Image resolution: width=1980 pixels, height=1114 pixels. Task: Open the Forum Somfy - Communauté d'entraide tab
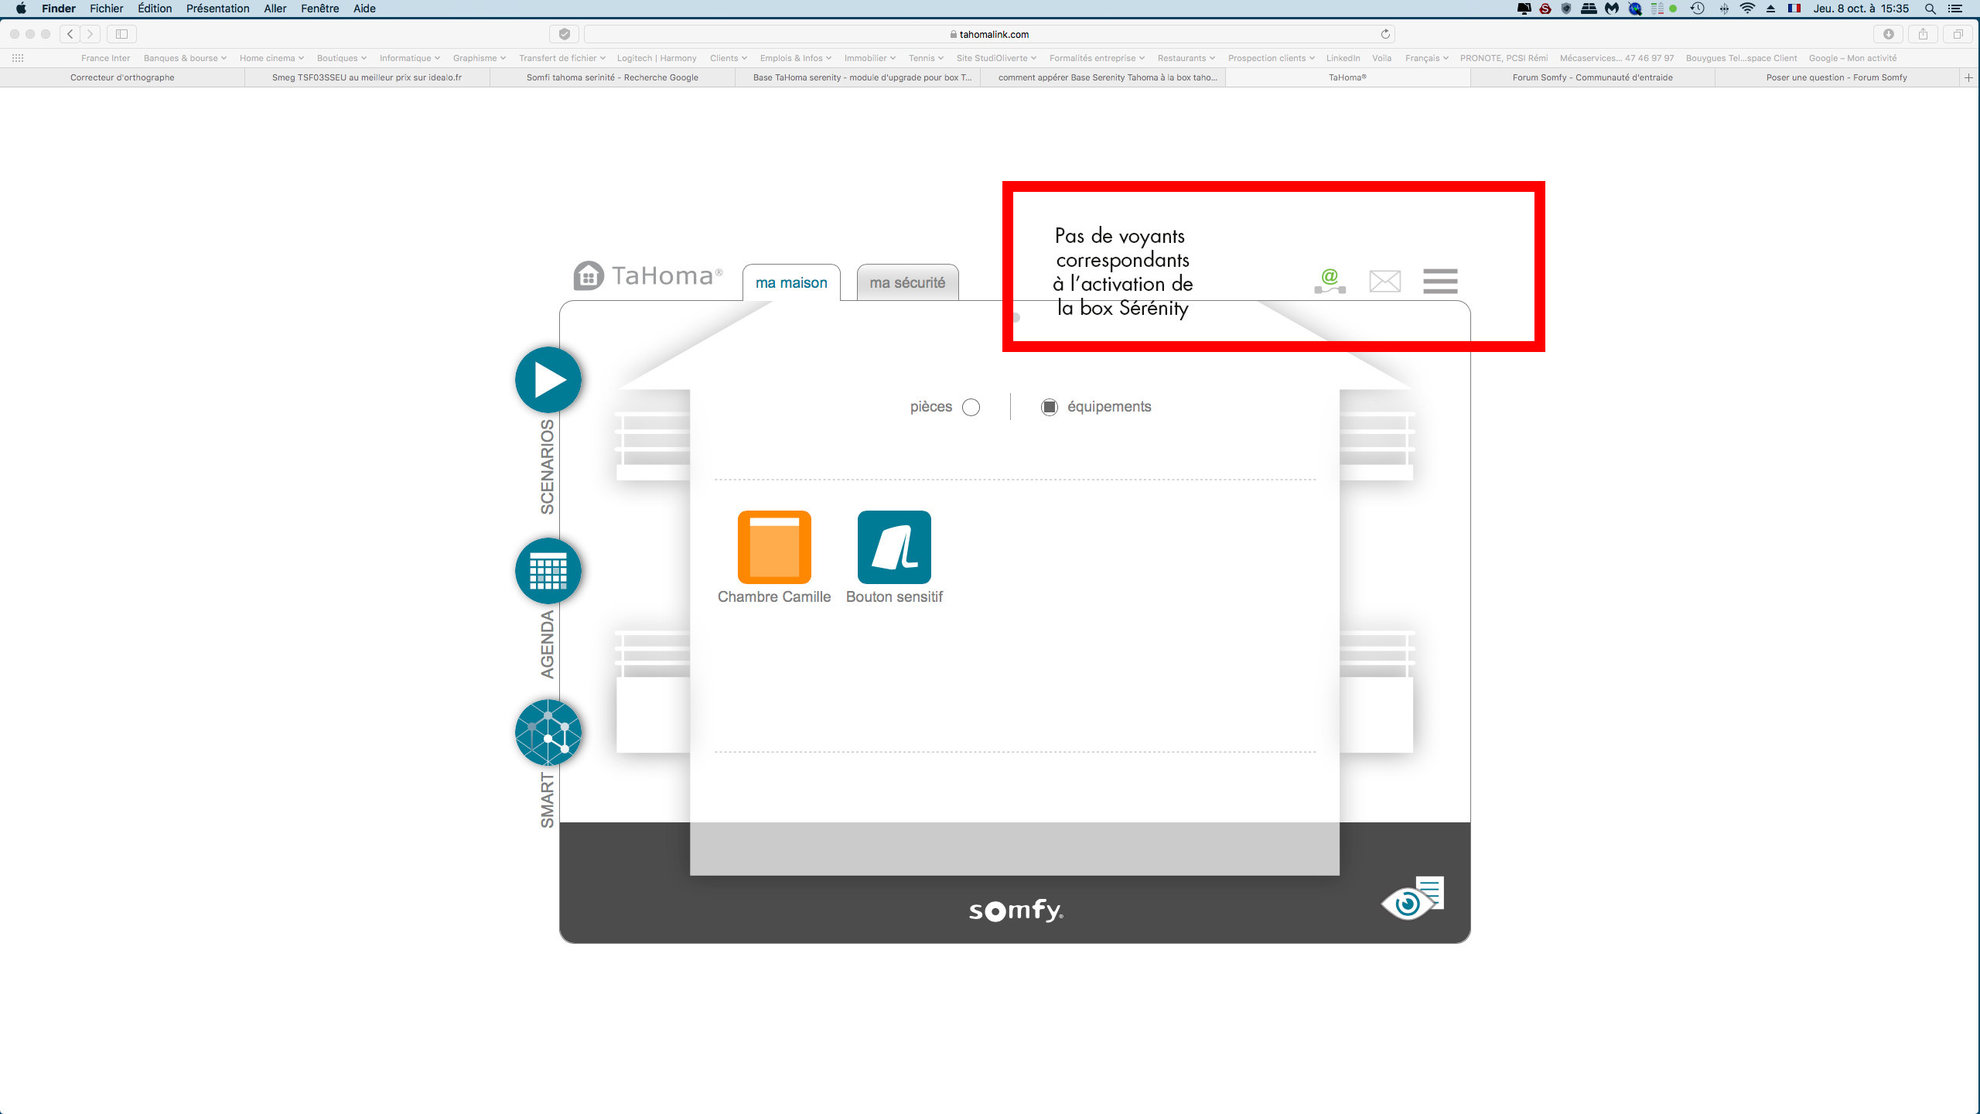pos(1592,77)
